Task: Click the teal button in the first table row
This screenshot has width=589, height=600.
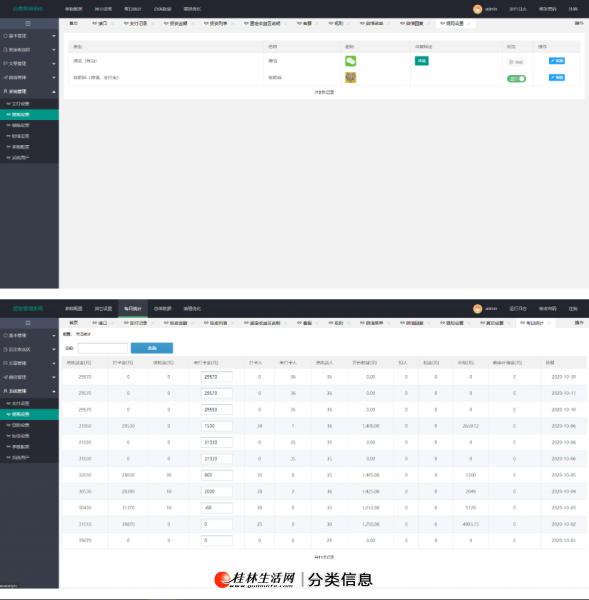Action: click(x=421, y=61)
